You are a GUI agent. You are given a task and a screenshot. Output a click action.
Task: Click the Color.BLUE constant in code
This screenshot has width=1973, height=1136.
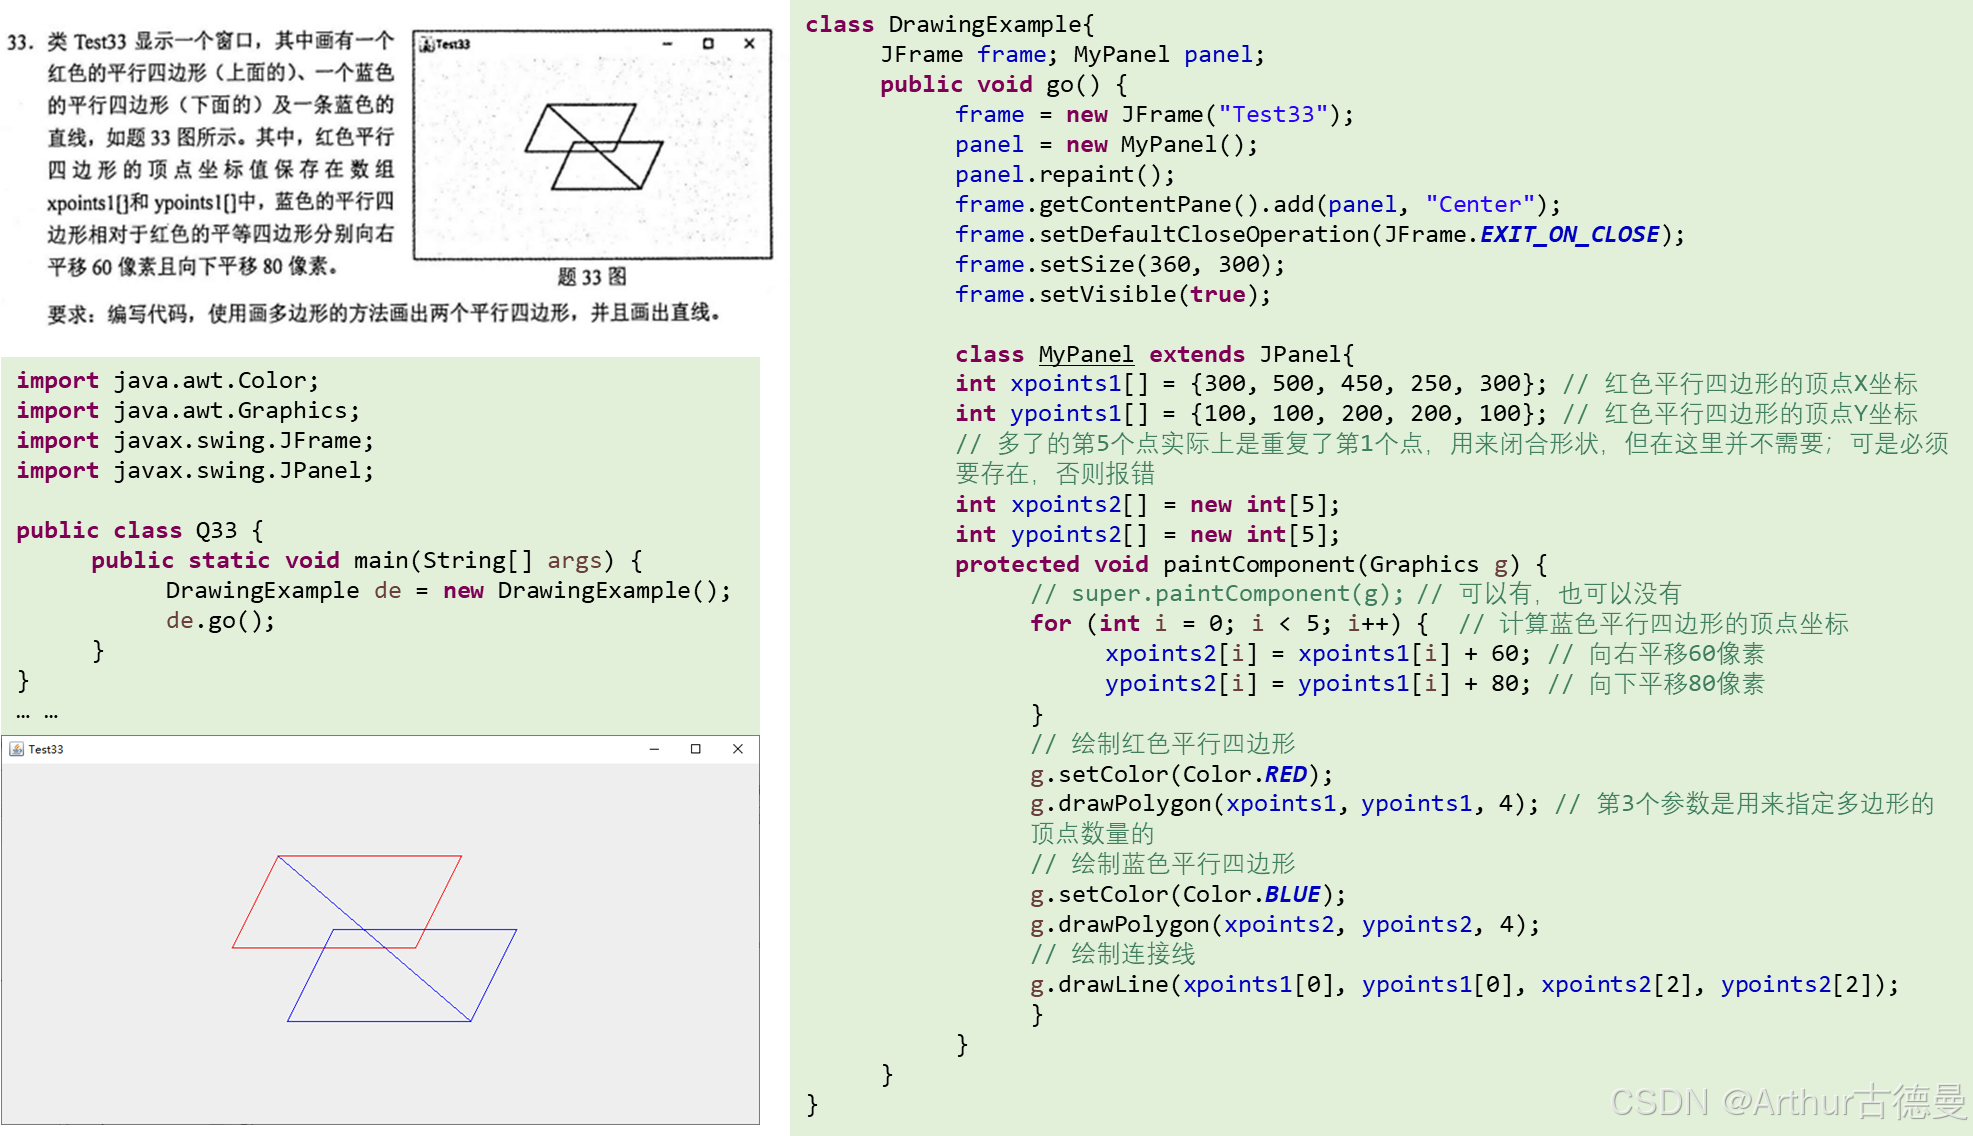coord(1292,894)
